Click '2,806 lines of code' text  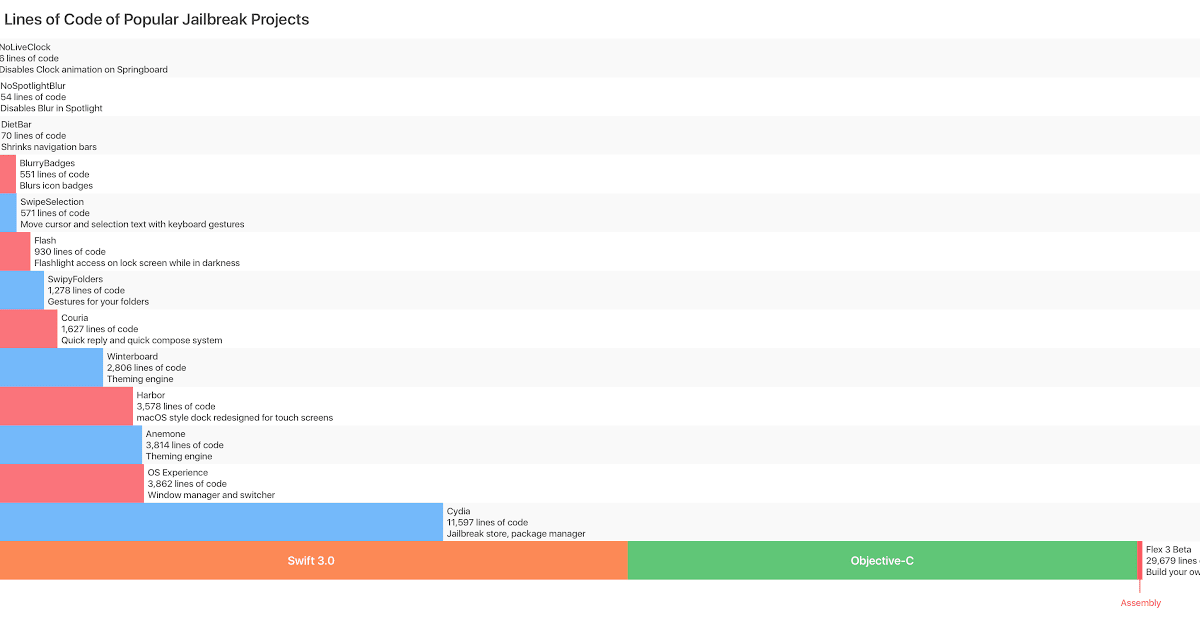click(146, 368)
